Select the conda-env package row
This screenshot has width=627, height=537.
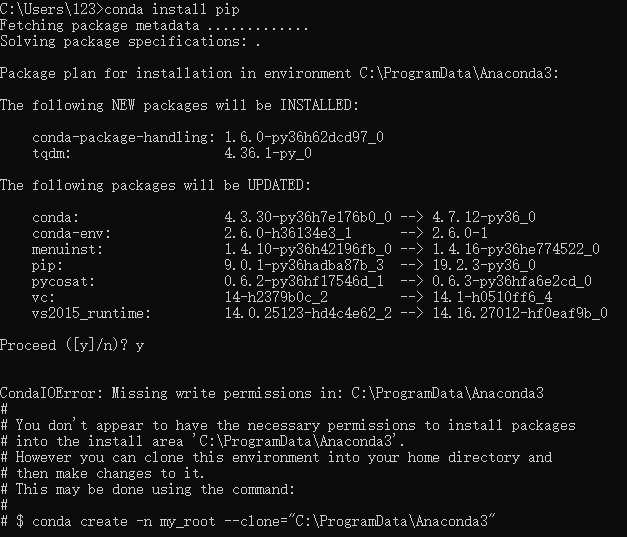pyautogui.click(x=260, y=234)
